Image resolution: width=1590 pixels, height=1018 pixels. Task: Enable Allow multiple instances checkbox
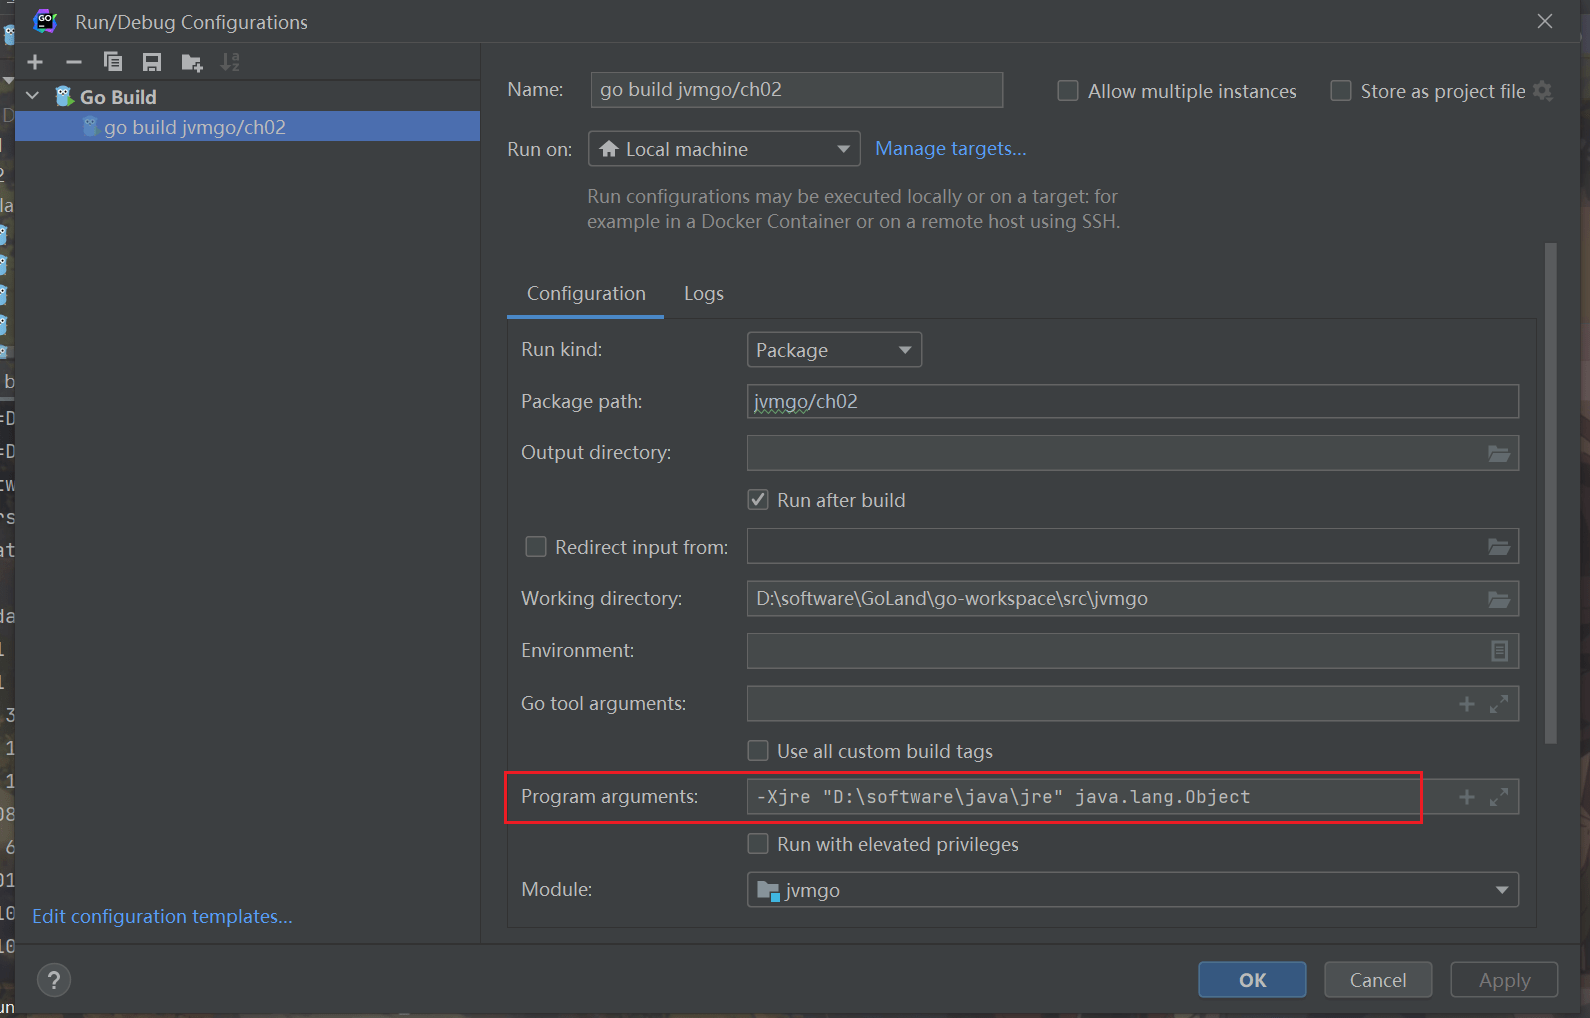pos(1068,91)
